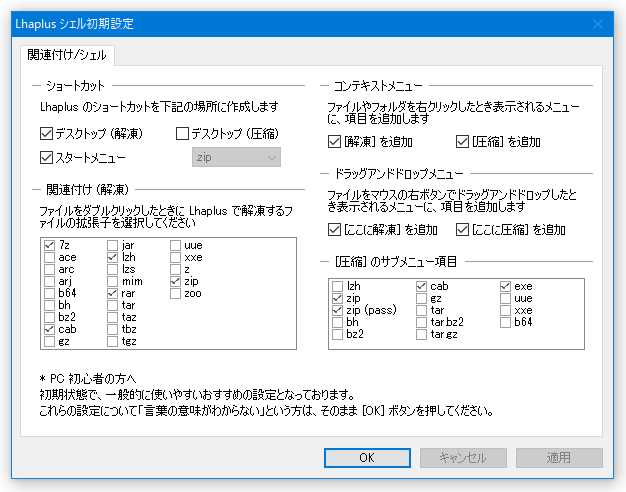The height and width of the screenshot is (492, 626).
Task: Check ace in association list
Action: (x=50, y=257)
